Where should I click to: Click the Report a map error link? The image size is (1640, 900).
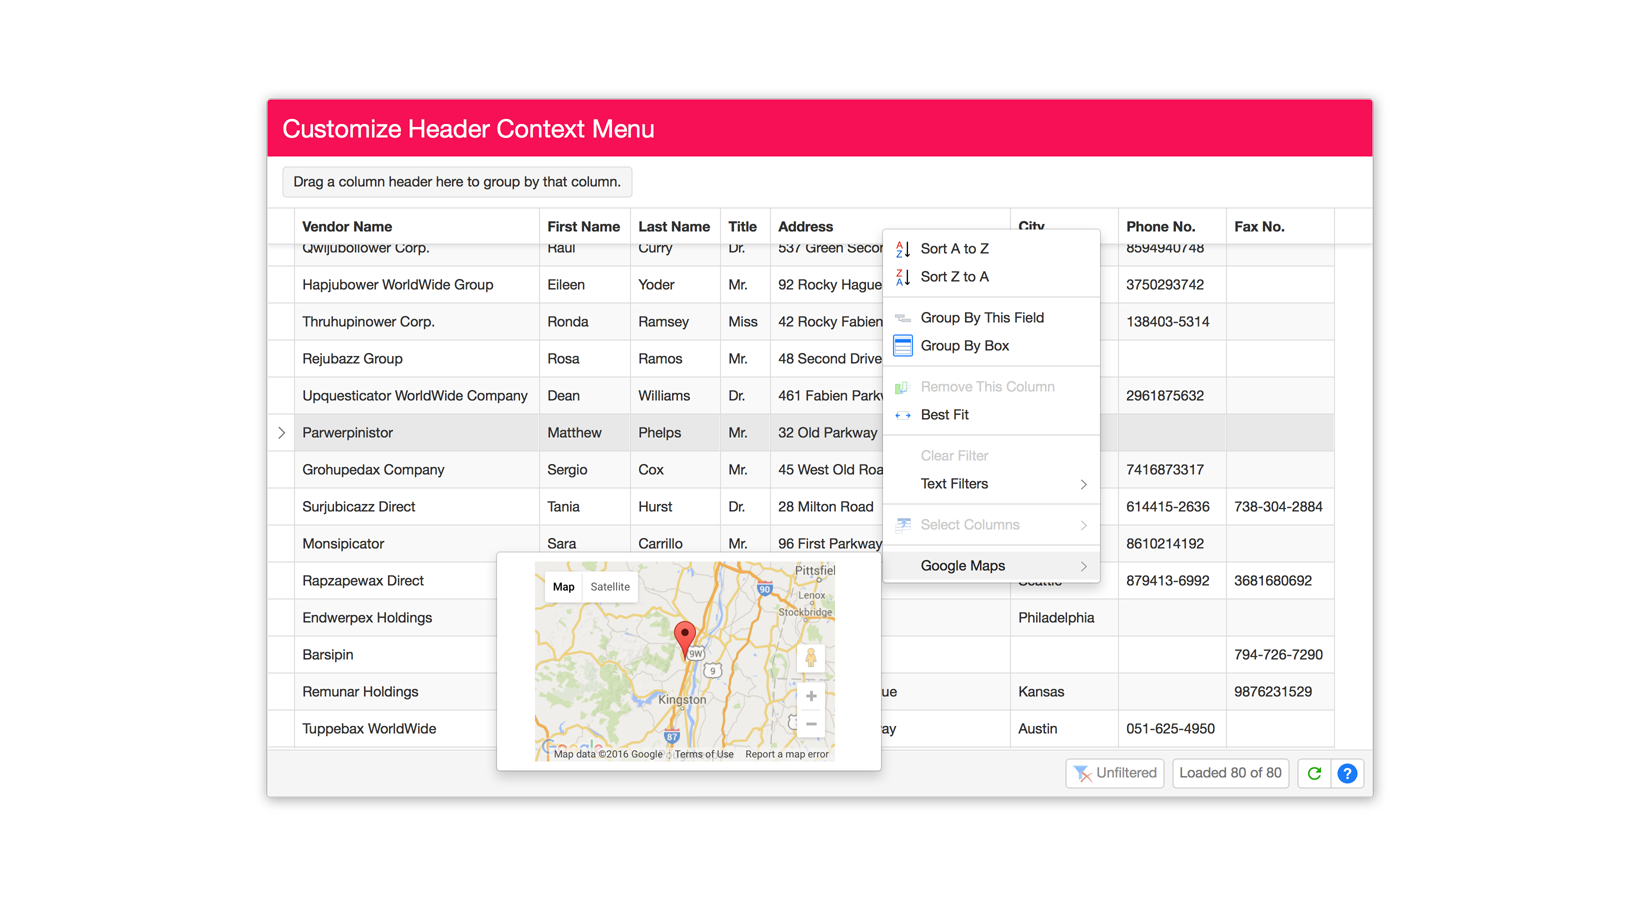click(x=787, y=754)
